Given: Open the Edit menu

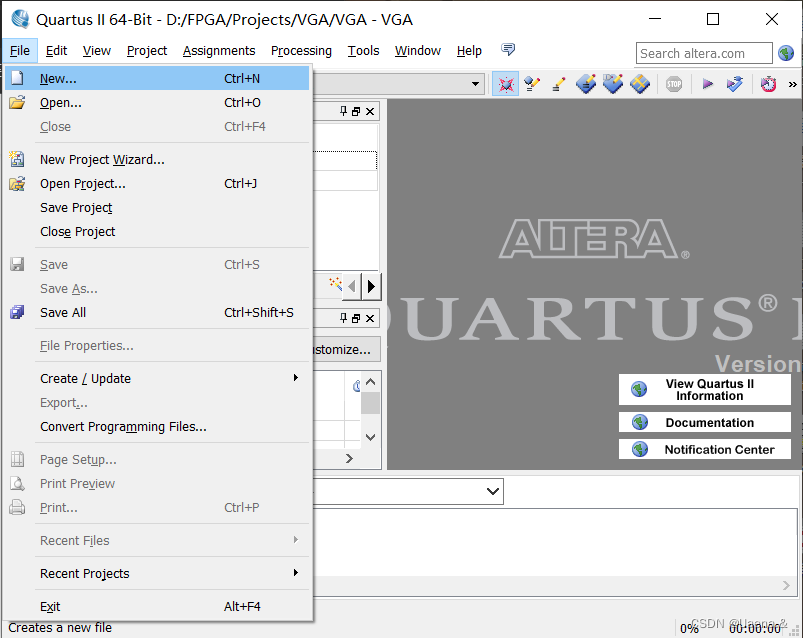Looking at the screenshot, I should pos(56,51).
